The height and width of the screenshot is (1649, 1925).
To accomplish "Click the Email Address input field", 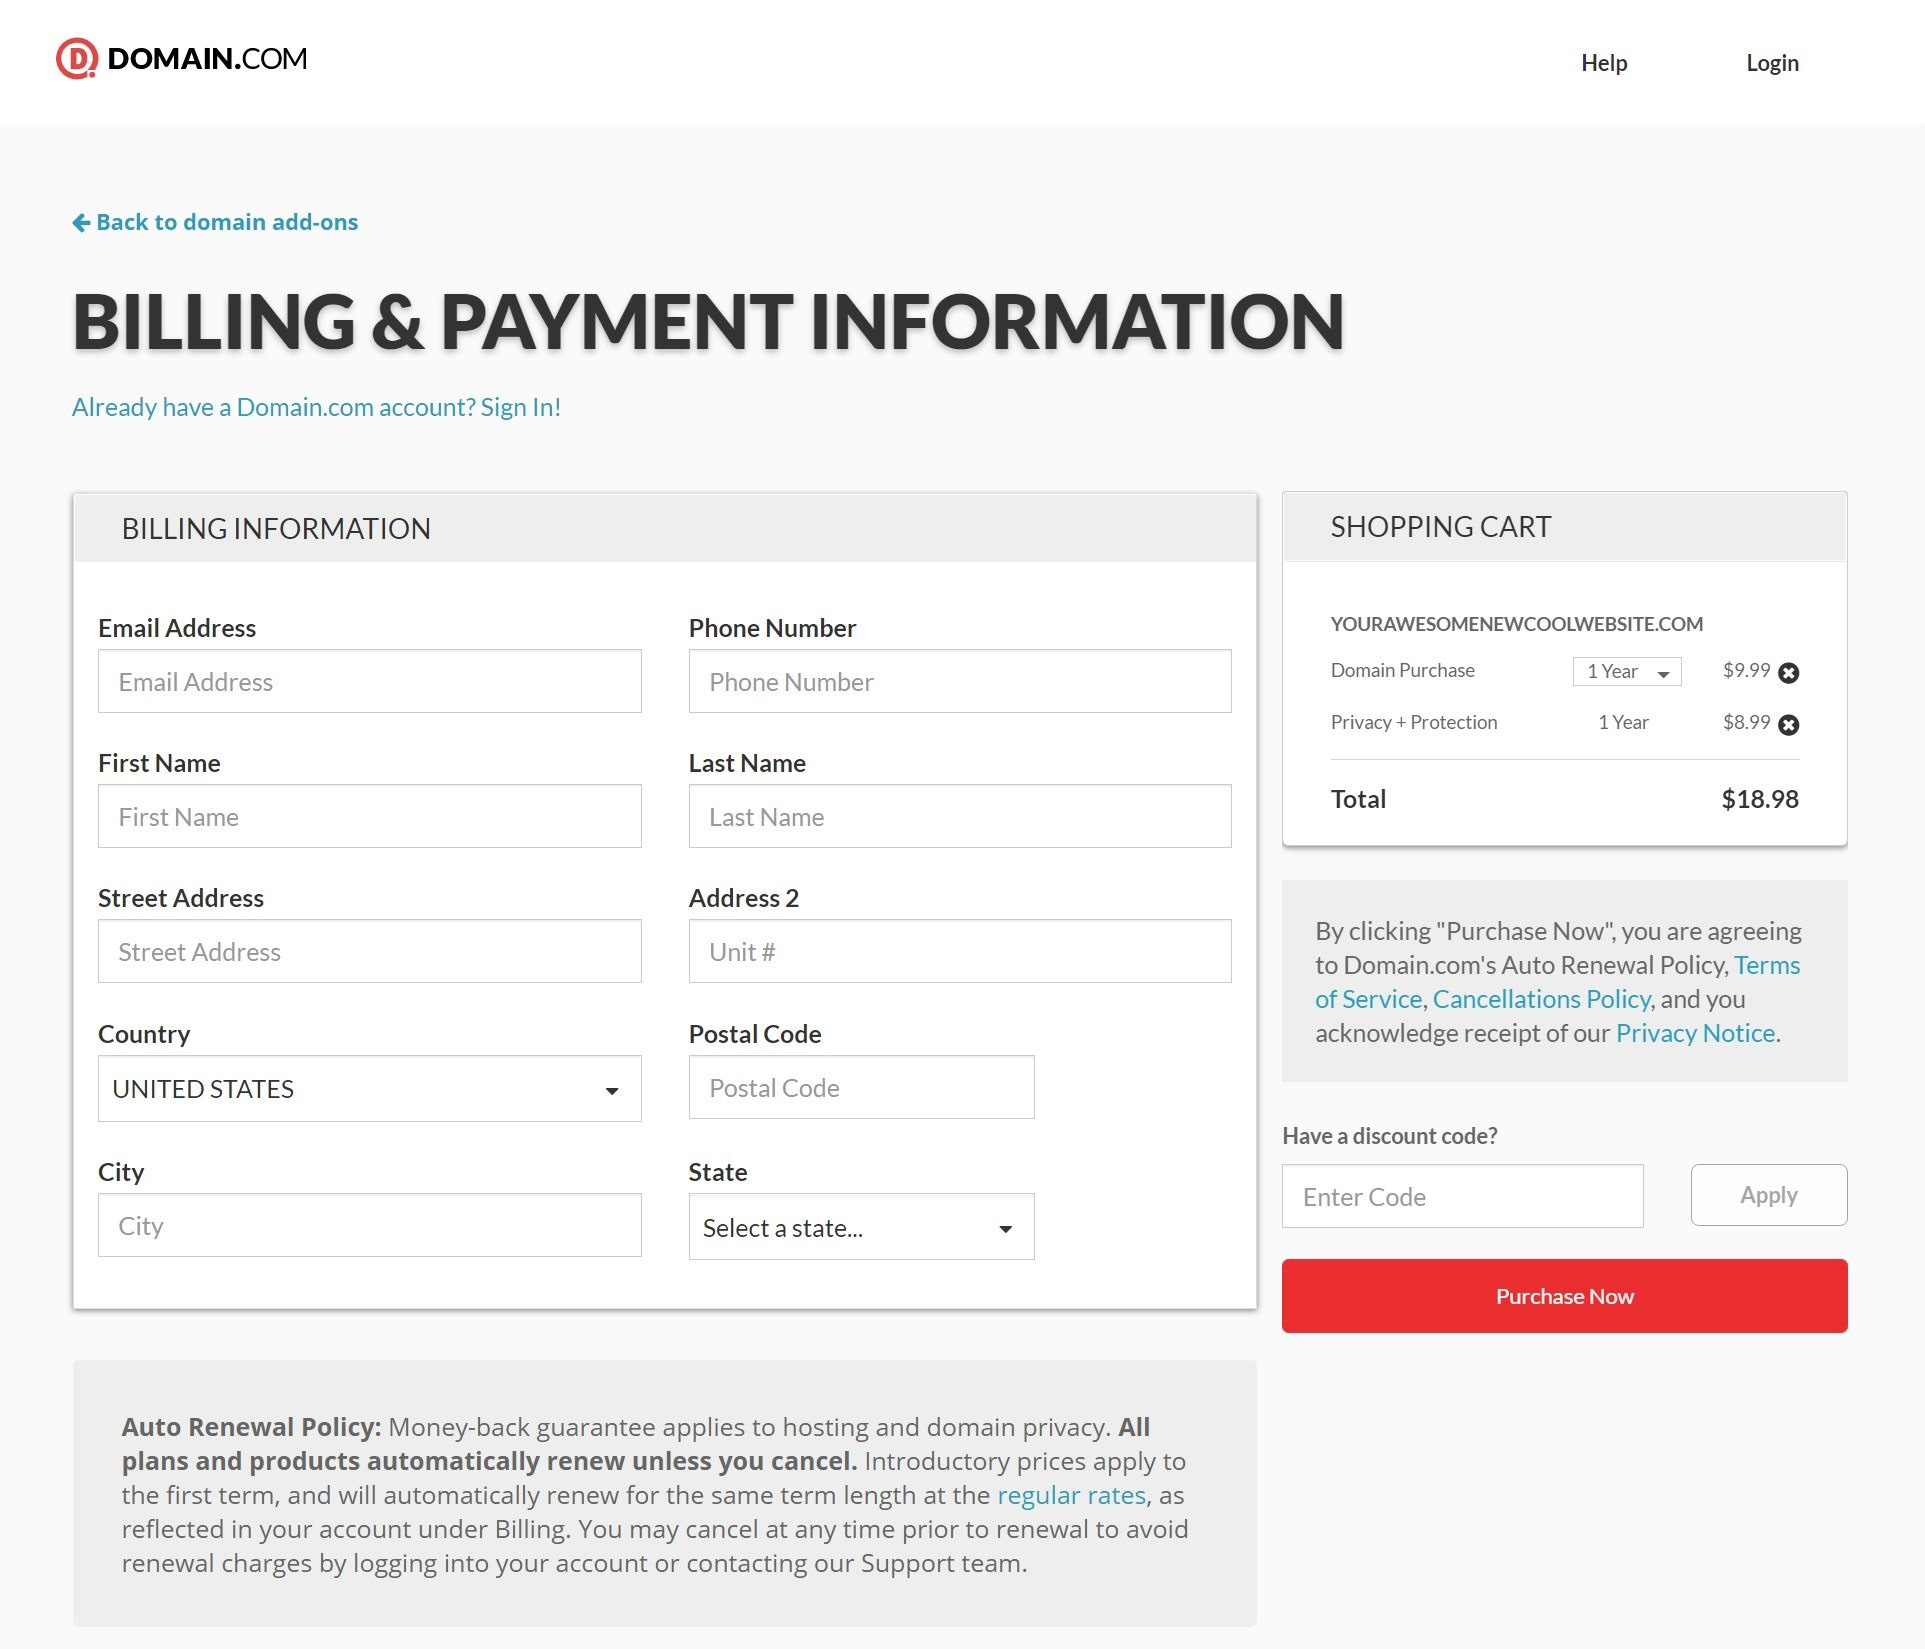I will coord(370,681).
